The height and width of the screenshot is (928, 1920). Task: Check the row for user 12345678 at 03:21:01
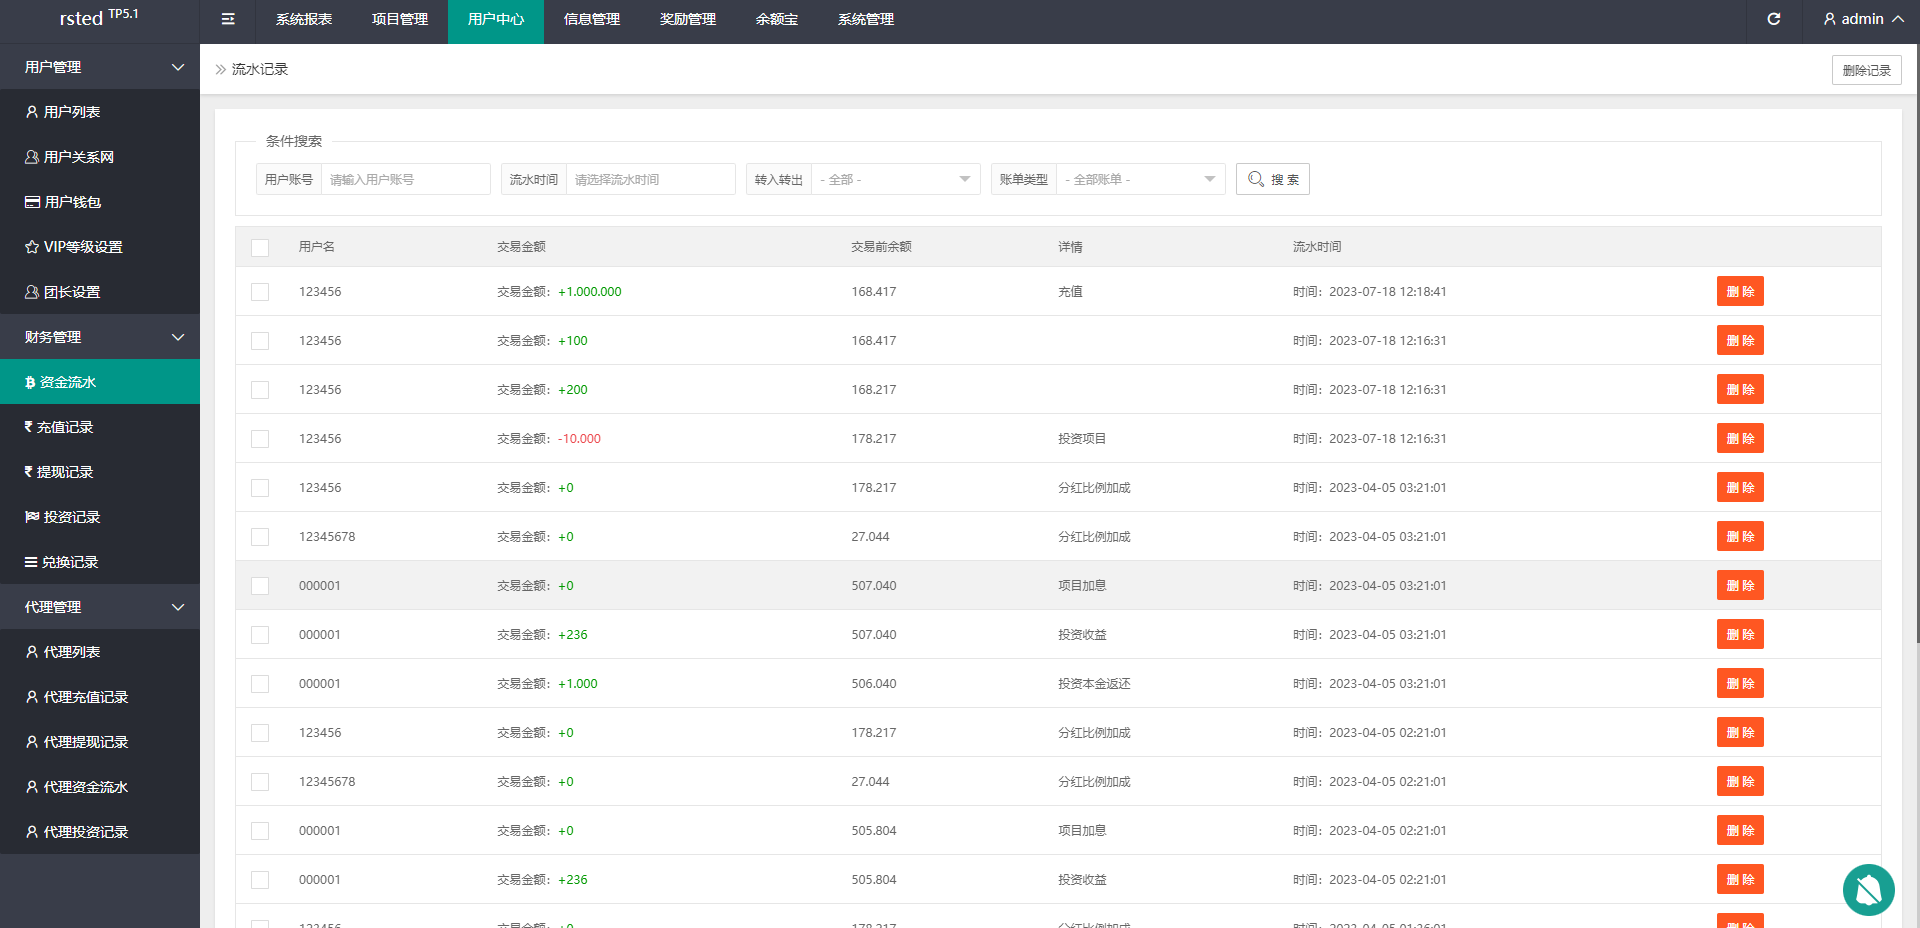[x=260, y=537]
